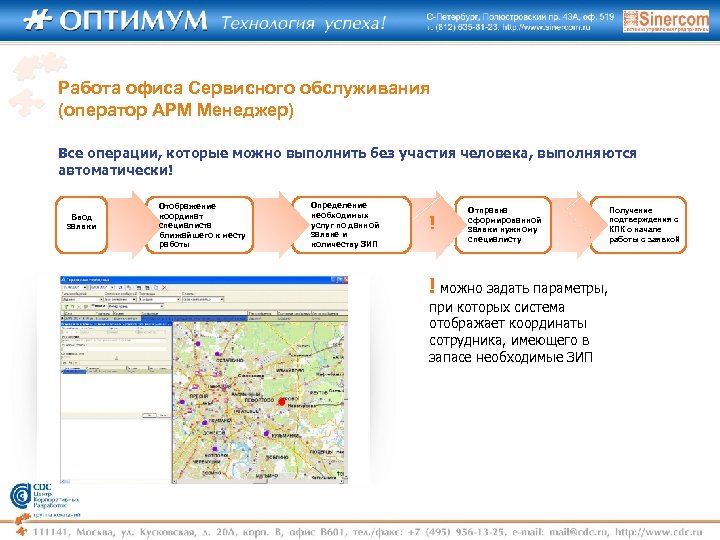Select the 'Получение подтверждения с КПК' step box

[x=638, y=225]
